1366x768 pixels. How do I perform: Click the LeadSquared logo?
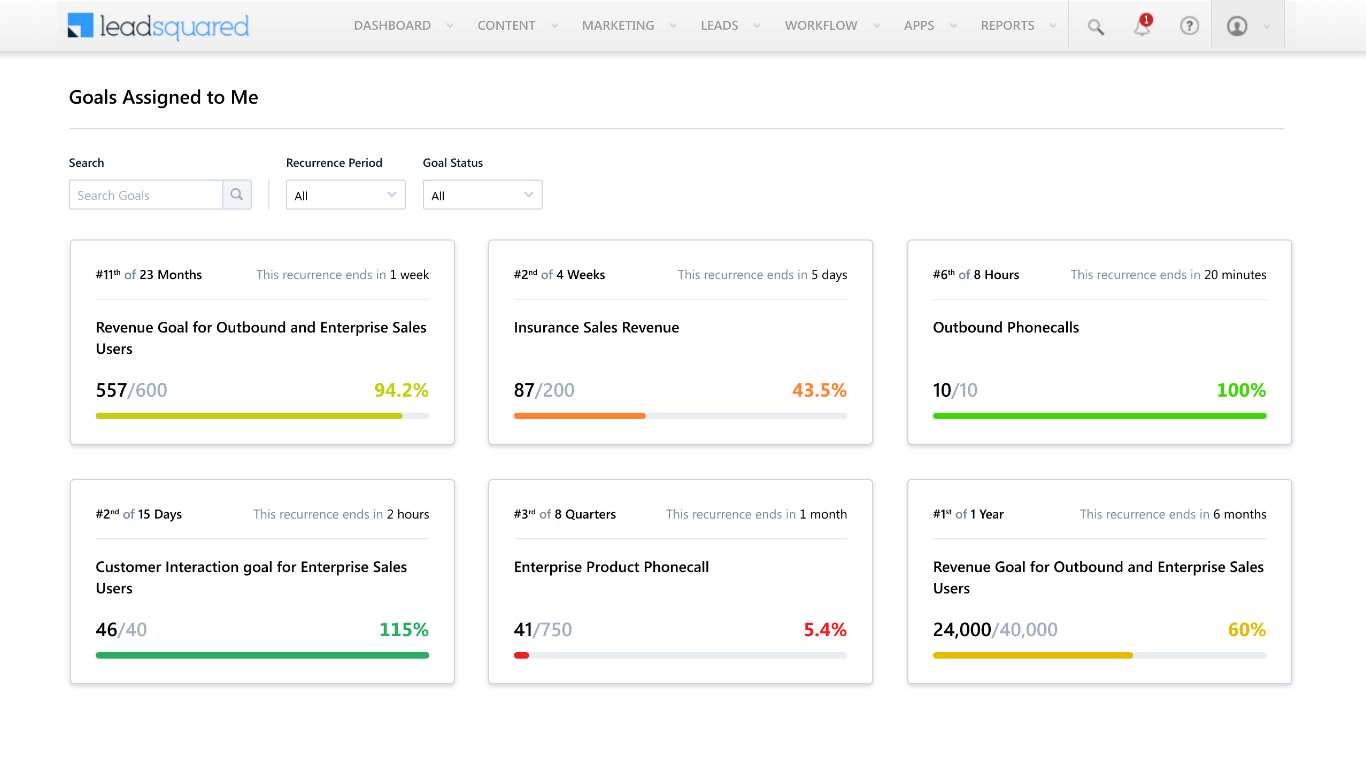coord(158,26)
